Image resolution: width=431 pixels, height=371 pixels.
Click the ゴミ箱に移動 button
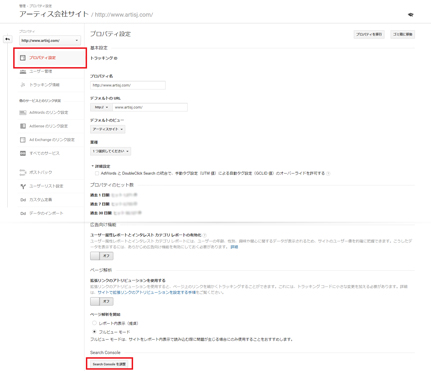(403, 34)
